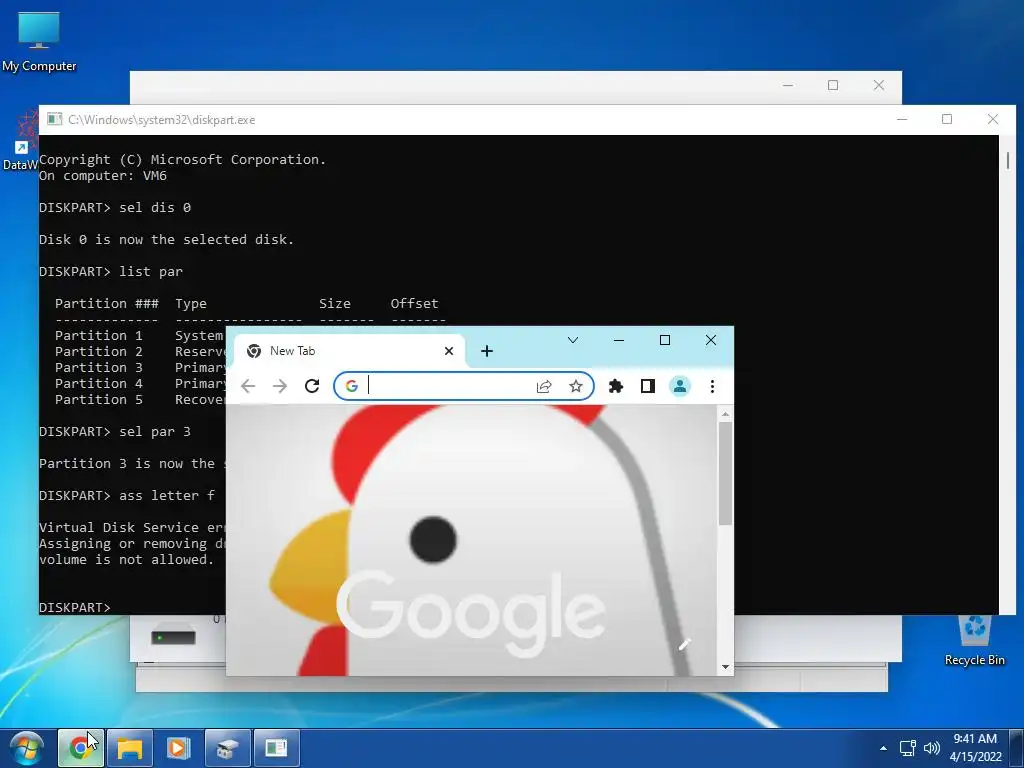Image resolution: width=1024 pixels, height=768 pixels.
Task: Click the 'On computer: VM6' line
Action: [103, 176]
